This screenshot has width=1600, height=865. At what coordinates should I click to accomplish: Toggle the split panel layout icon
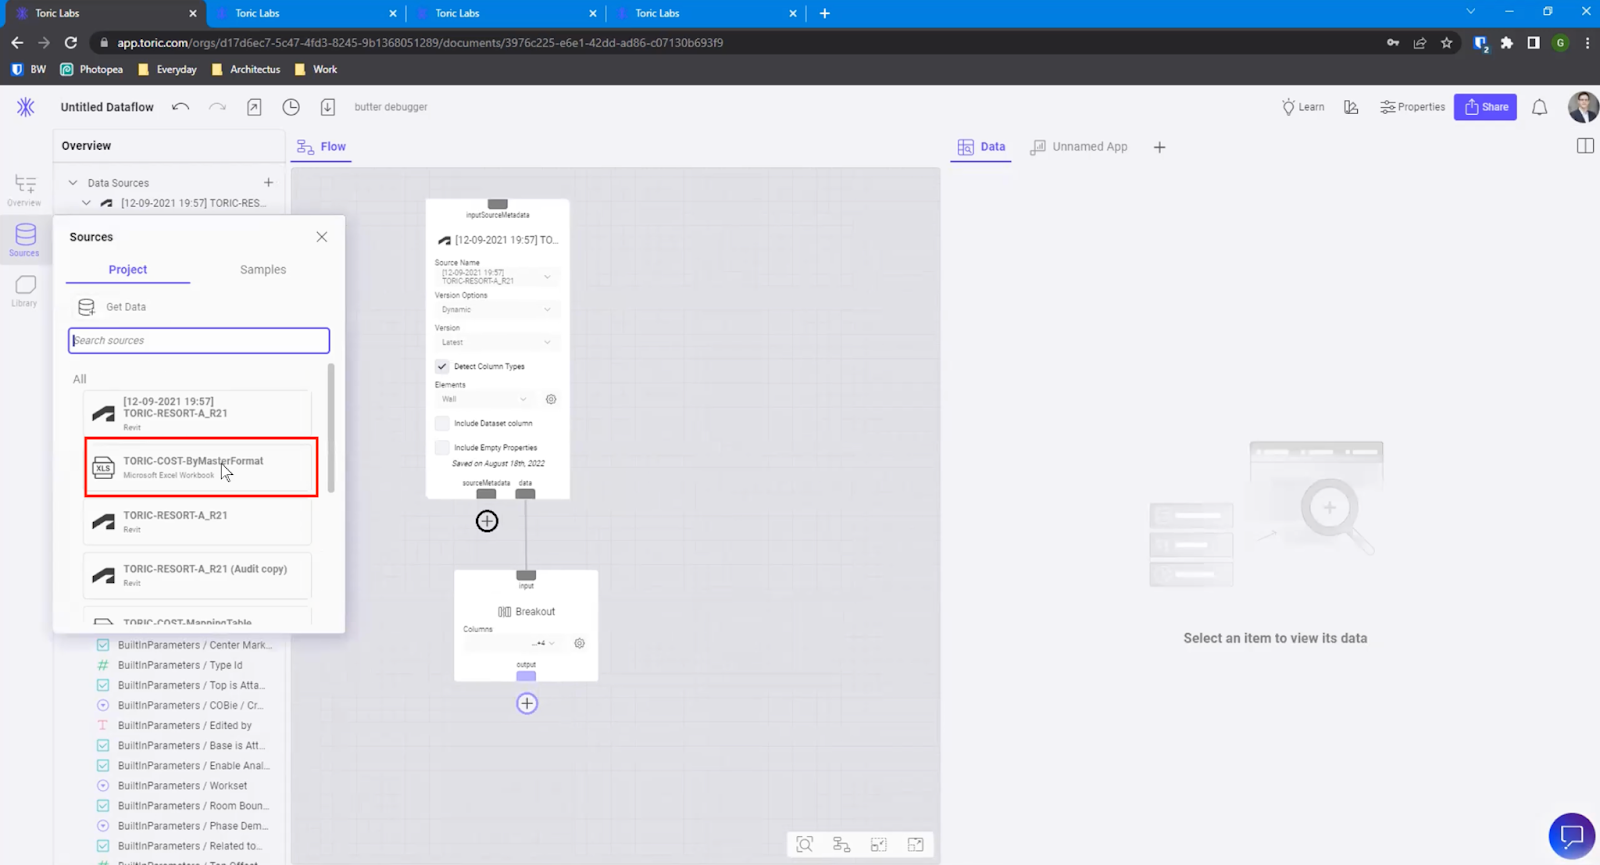(x=1585, y=146)
